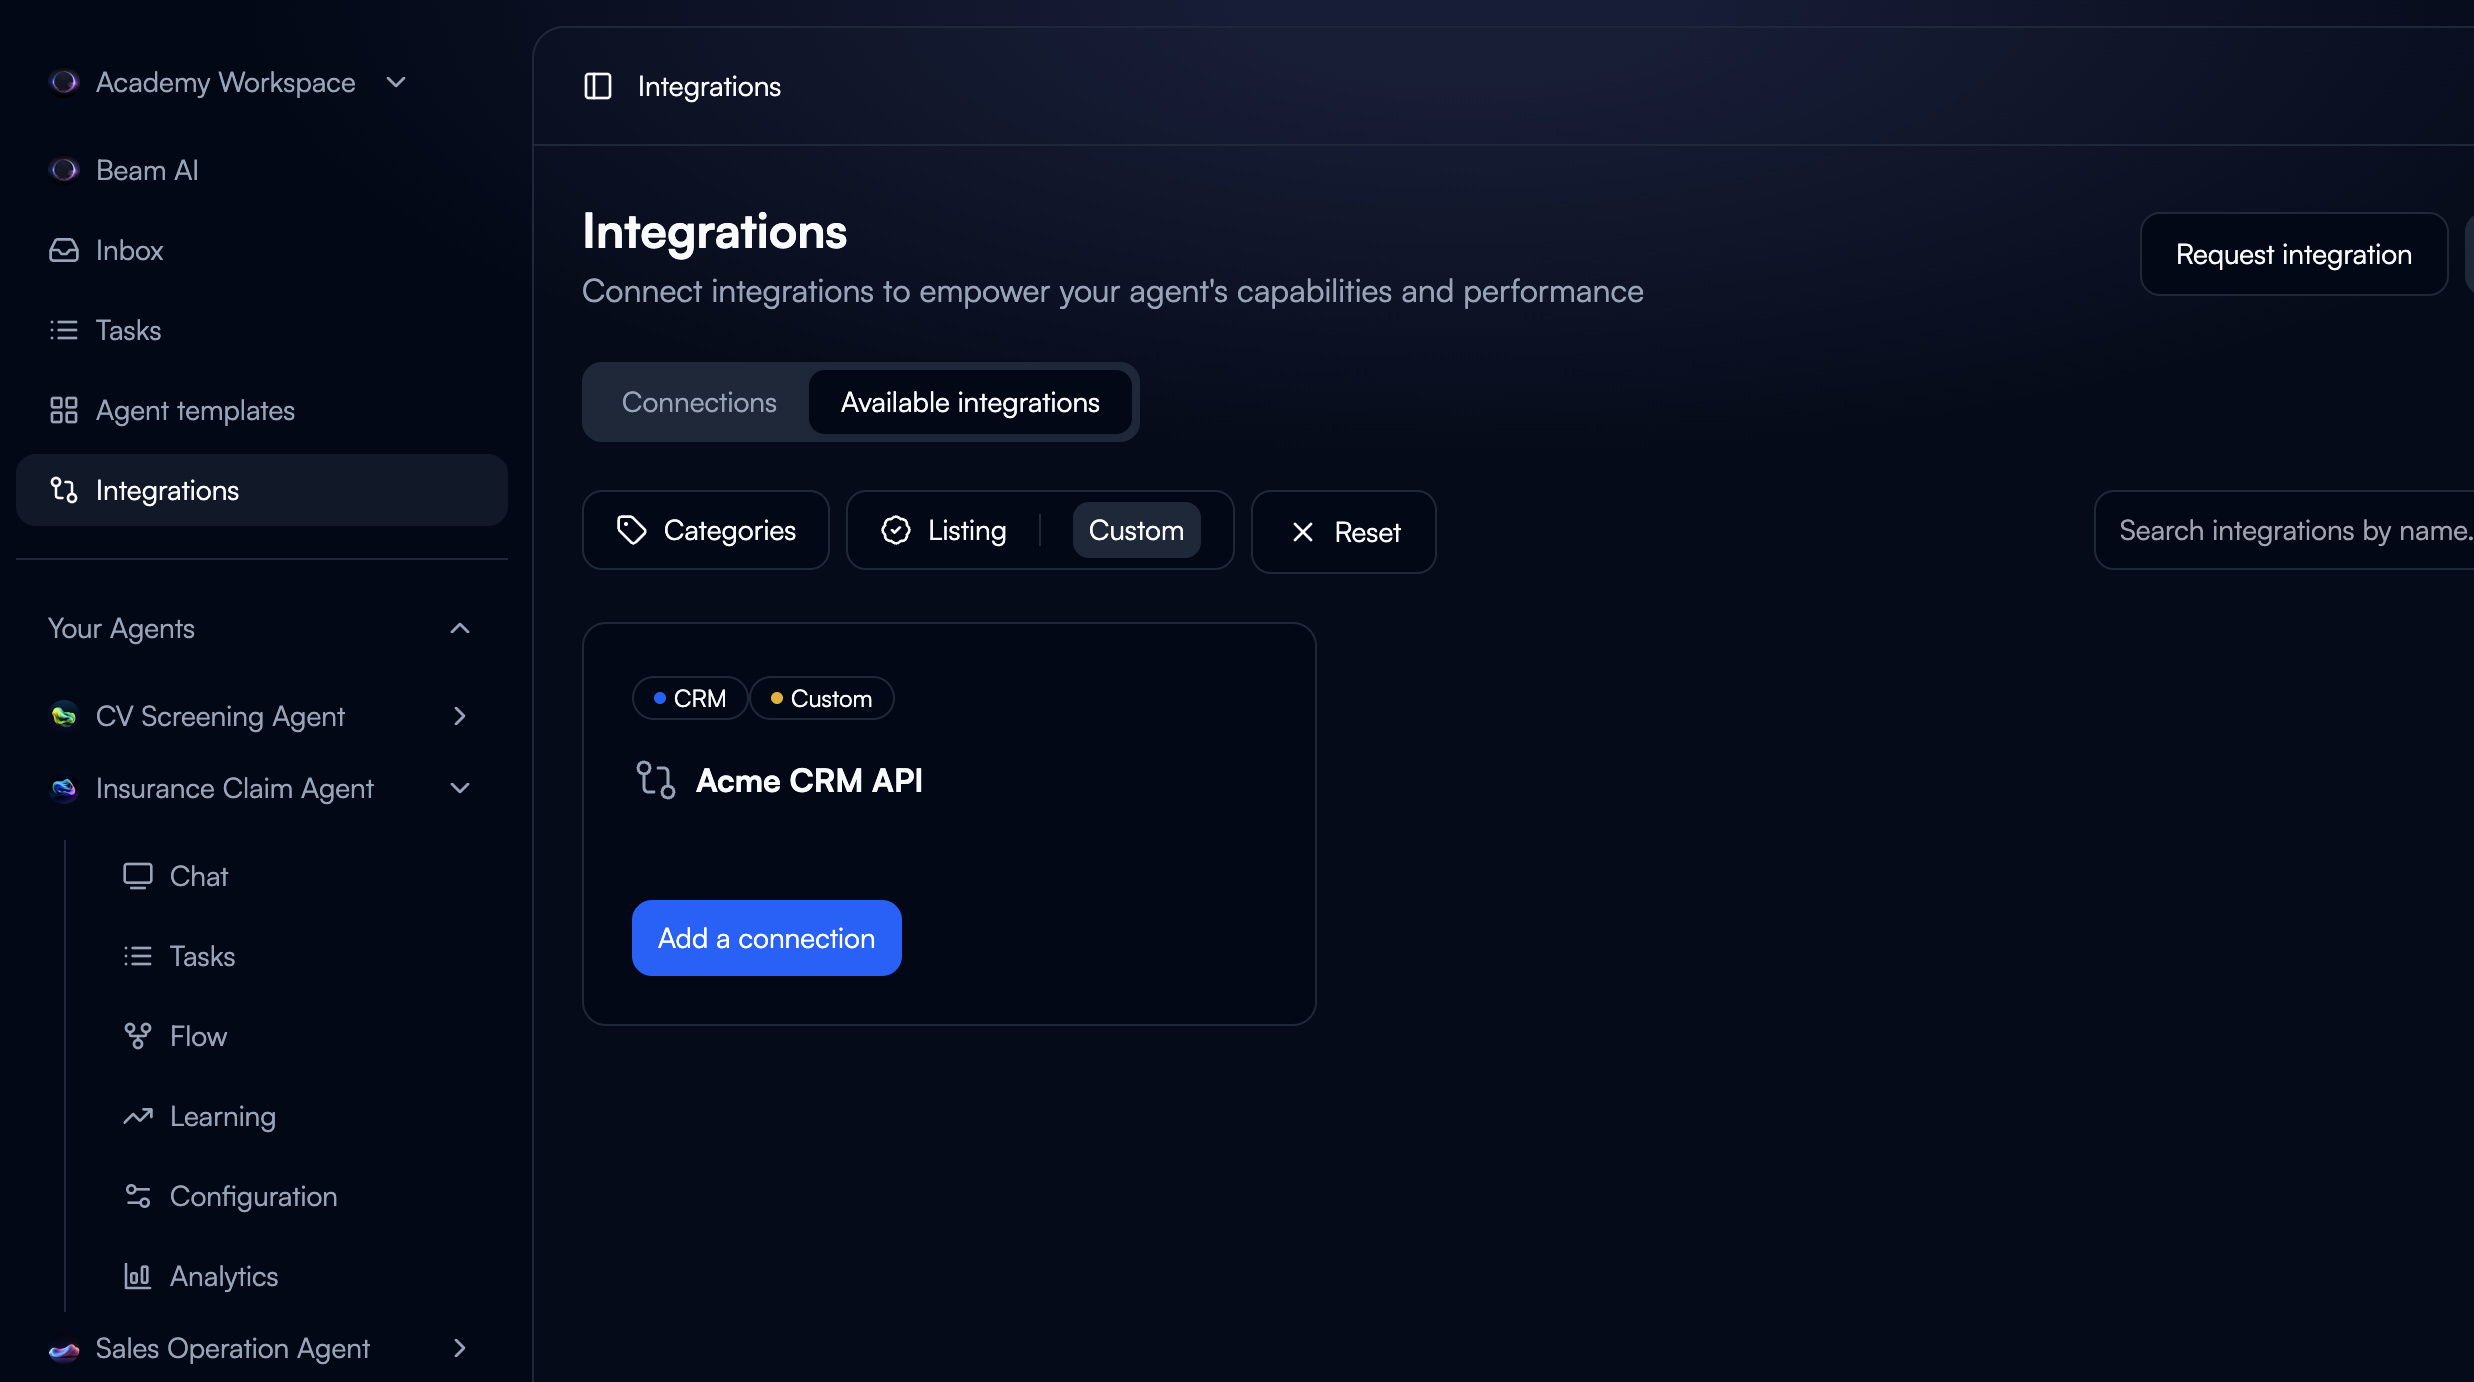
Task: Select the Available integrations tab
Action: pyautogui.click(x=969, y=402)
